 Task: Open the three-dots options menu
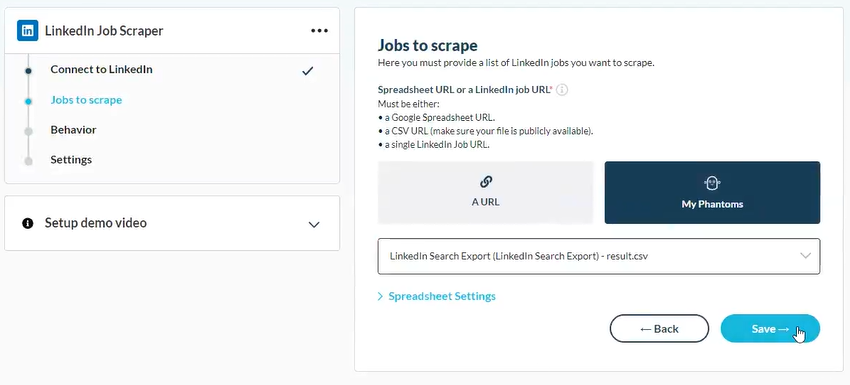point(319,31)
